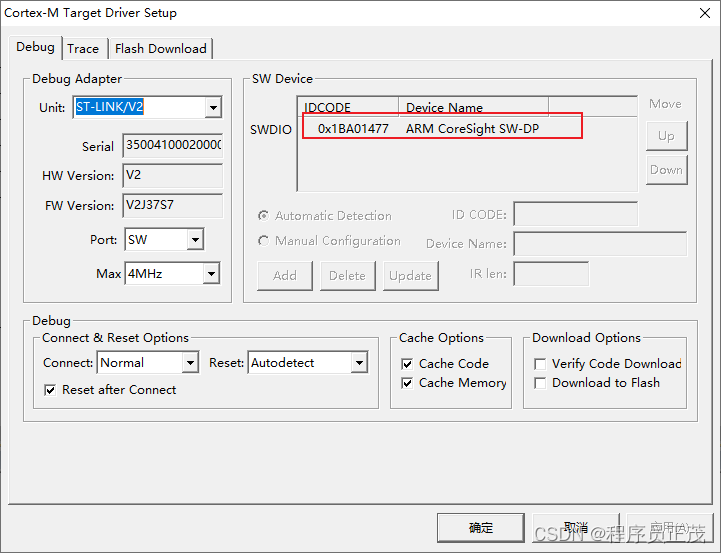Click the Update device button
Viewport: 721px width, 553px height.
tap(411, 276)
